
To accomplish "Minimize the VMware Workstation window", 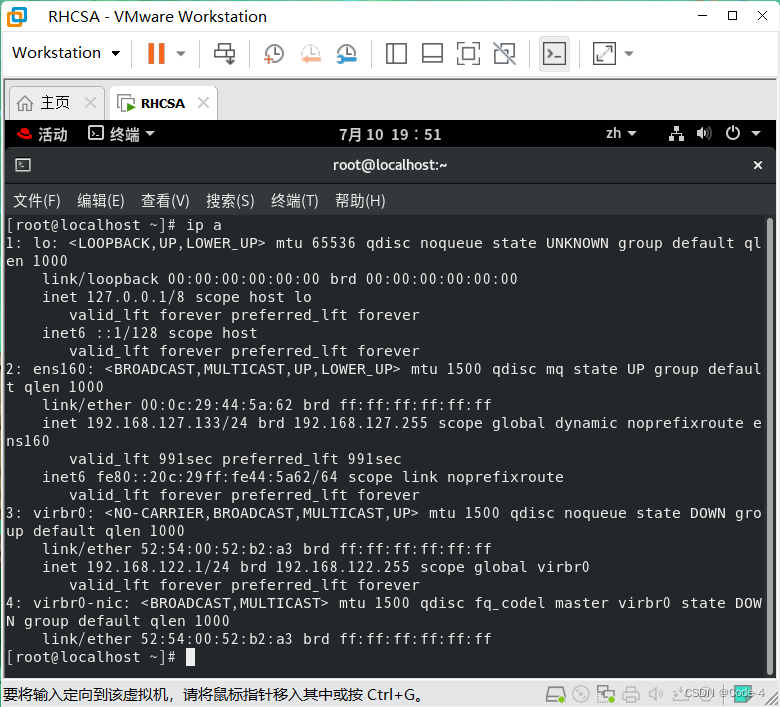I will 702,16.
